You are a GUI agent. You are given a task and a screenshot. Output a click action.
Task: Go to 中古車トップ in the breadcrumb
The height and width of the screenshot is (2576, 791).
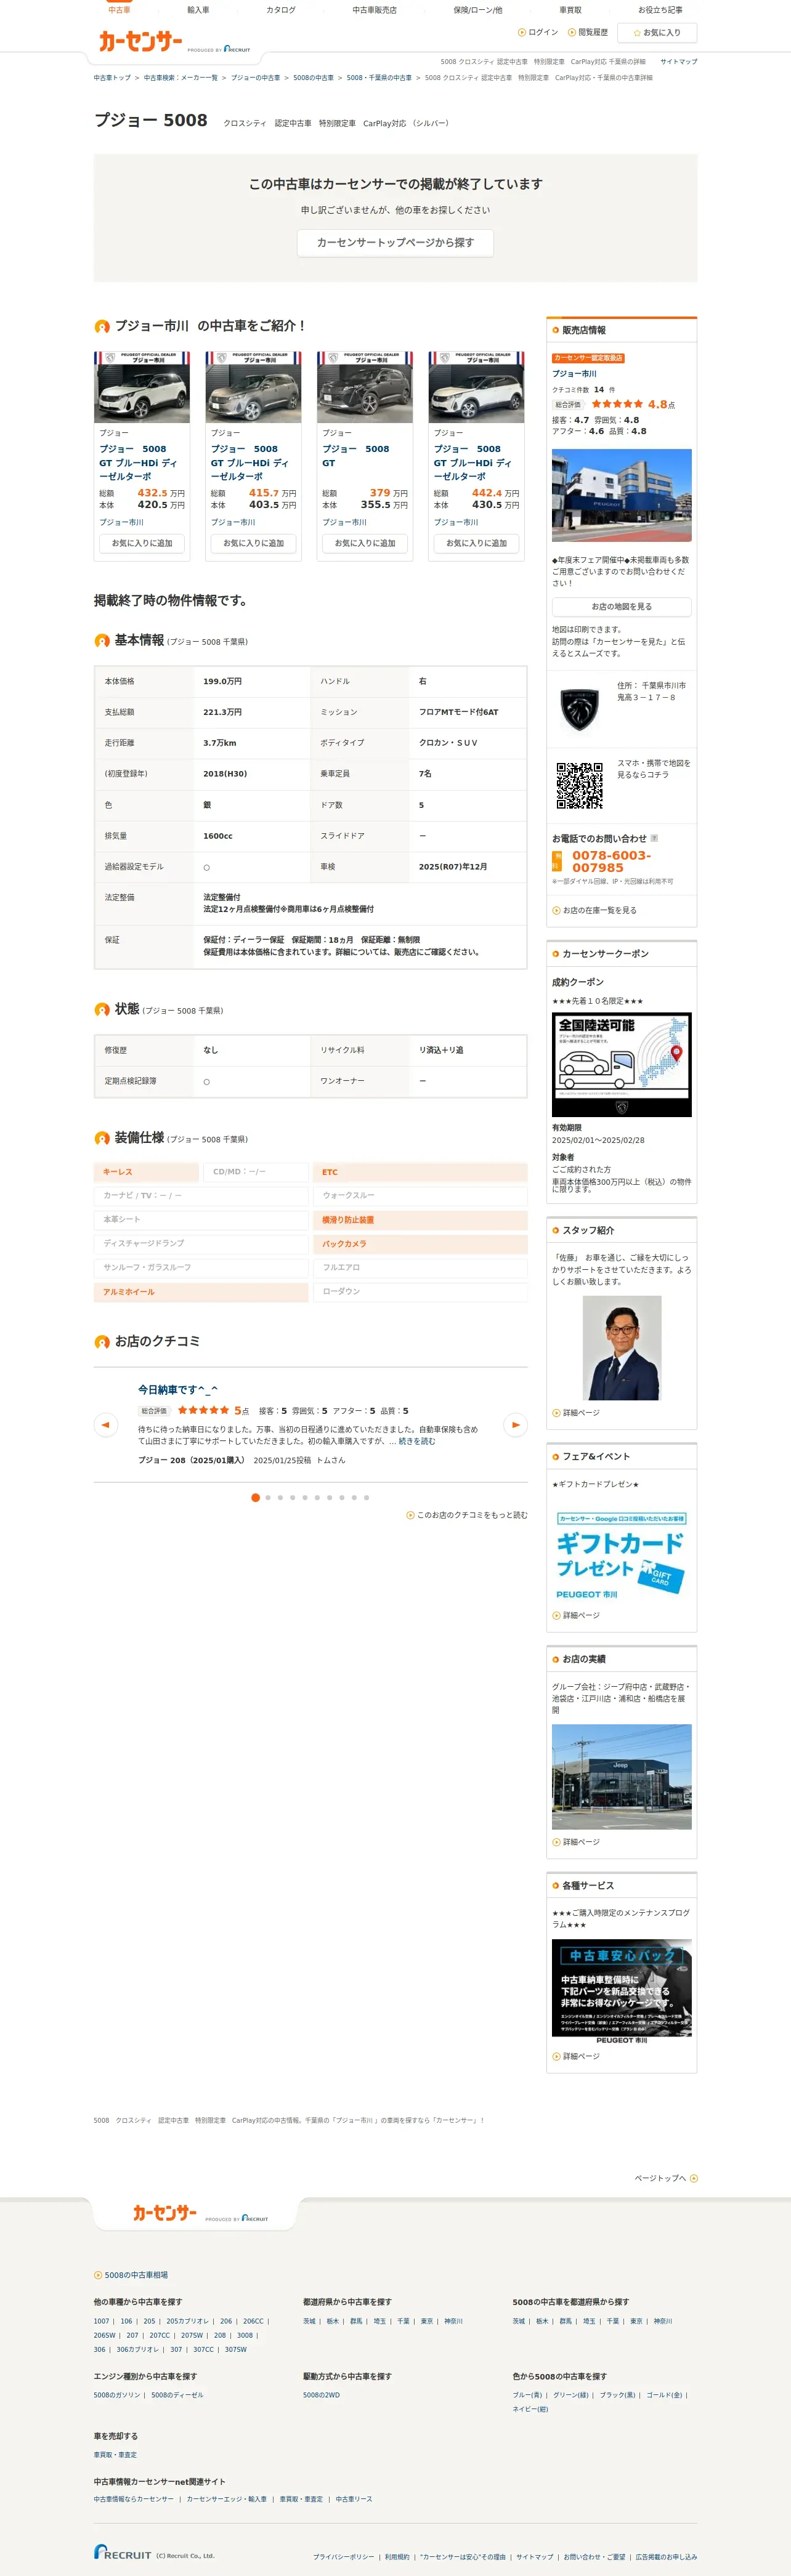tap(112, 78)
